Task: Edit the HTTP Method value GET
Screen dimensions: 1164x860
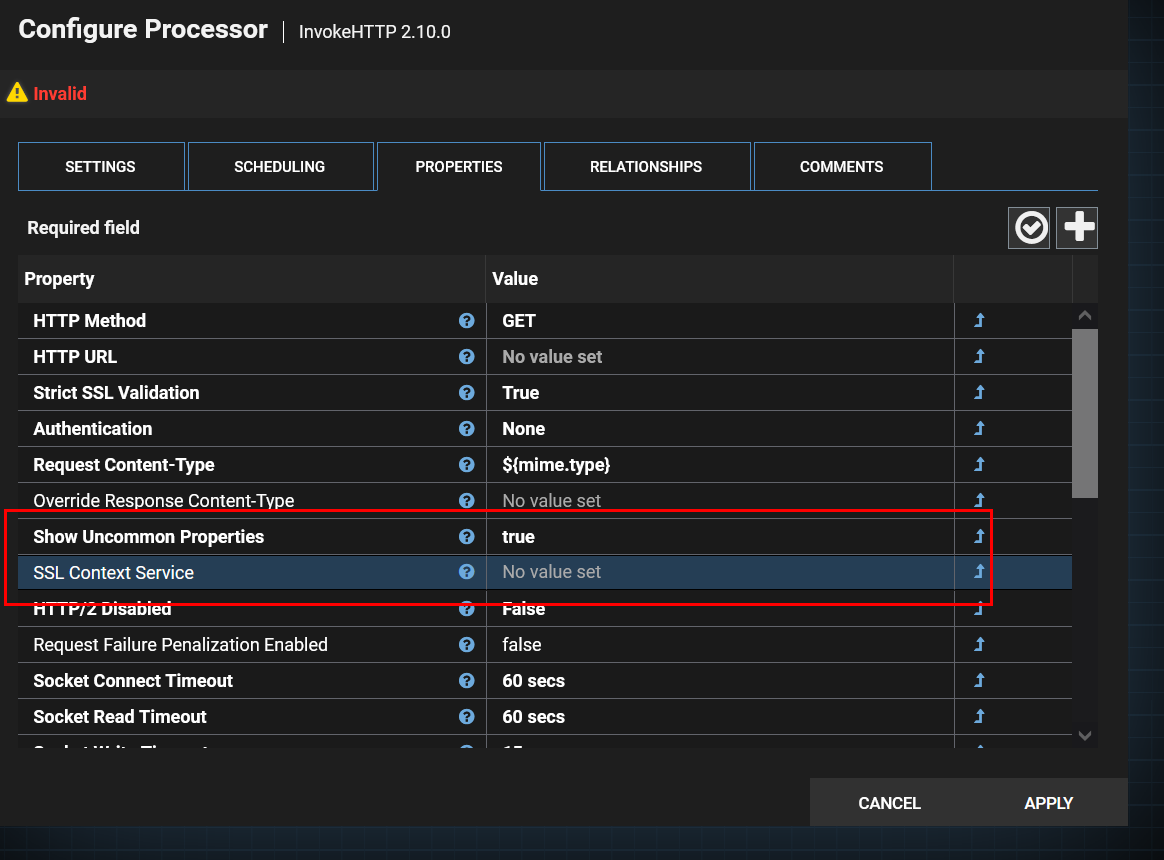Action: click(x=720, y=321)
